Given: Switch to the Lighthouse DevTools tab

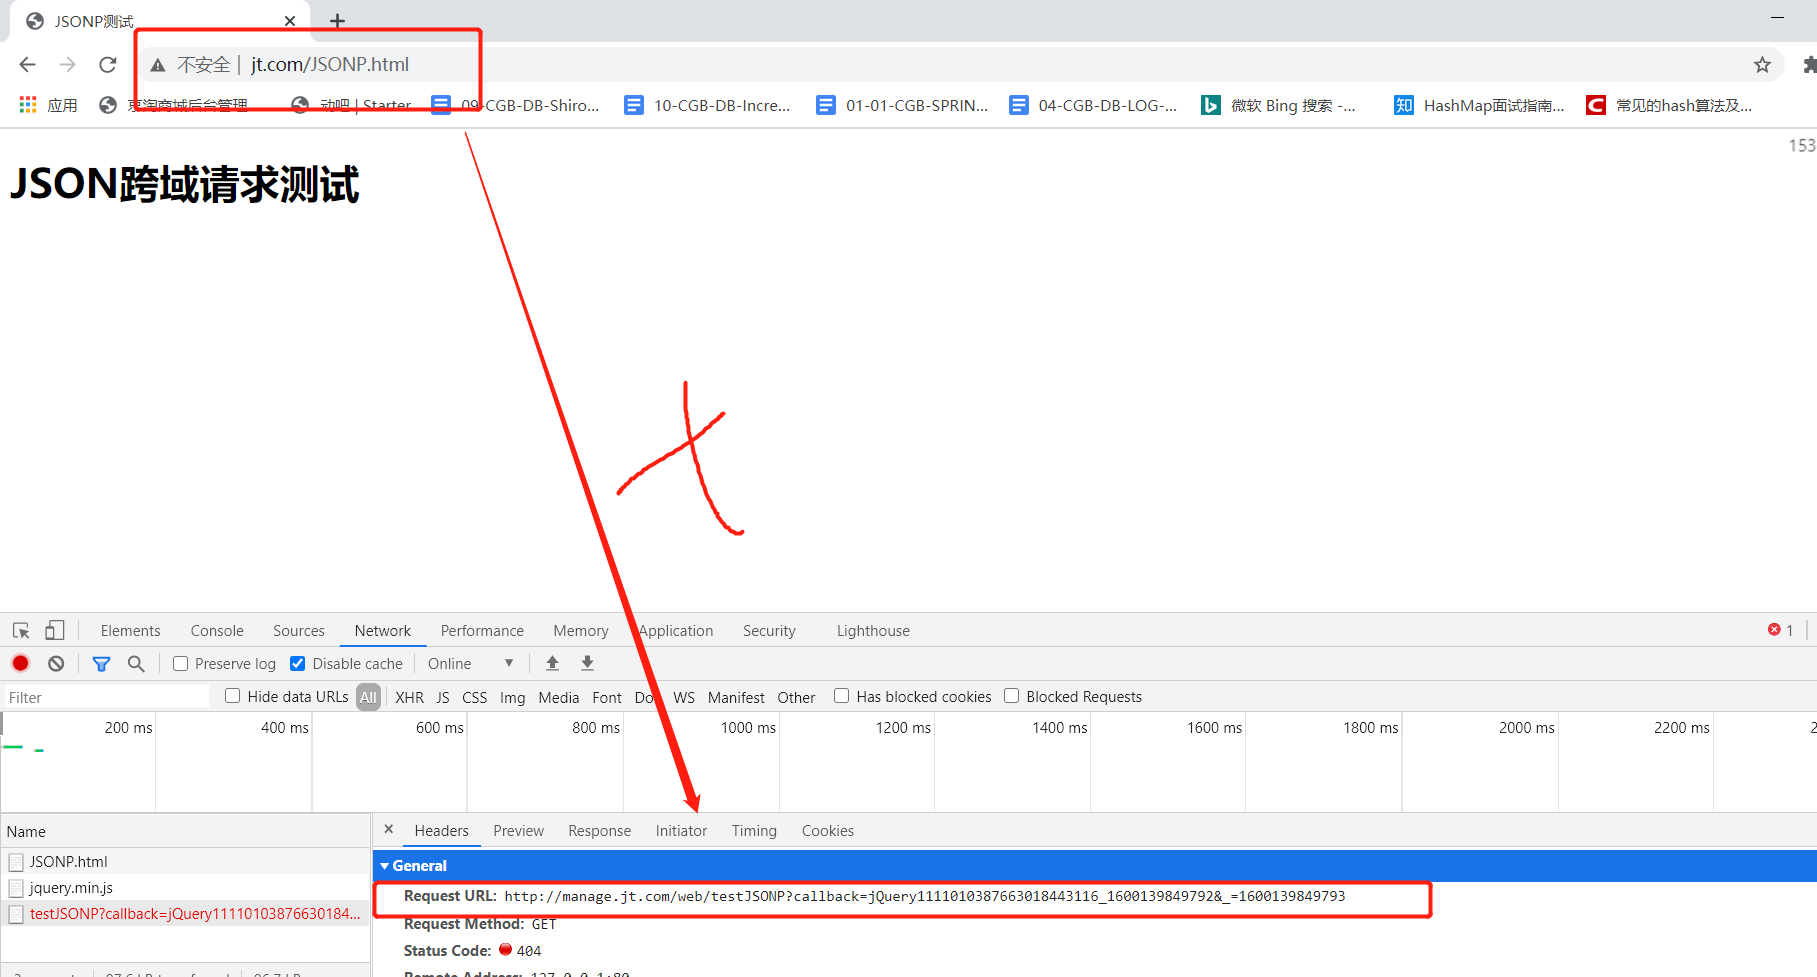Looking at the screenshot, I should pos(873,631).
